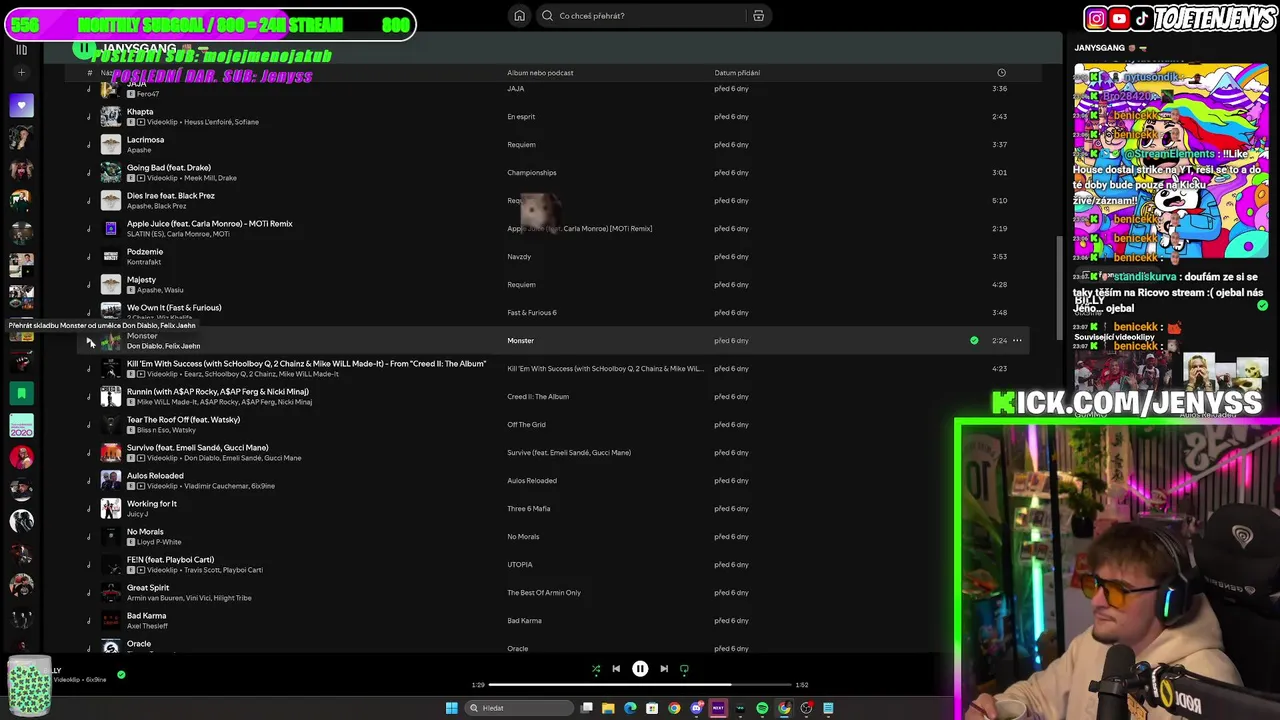Open three-dot menu for Monster row

(x=1017, y=341)
